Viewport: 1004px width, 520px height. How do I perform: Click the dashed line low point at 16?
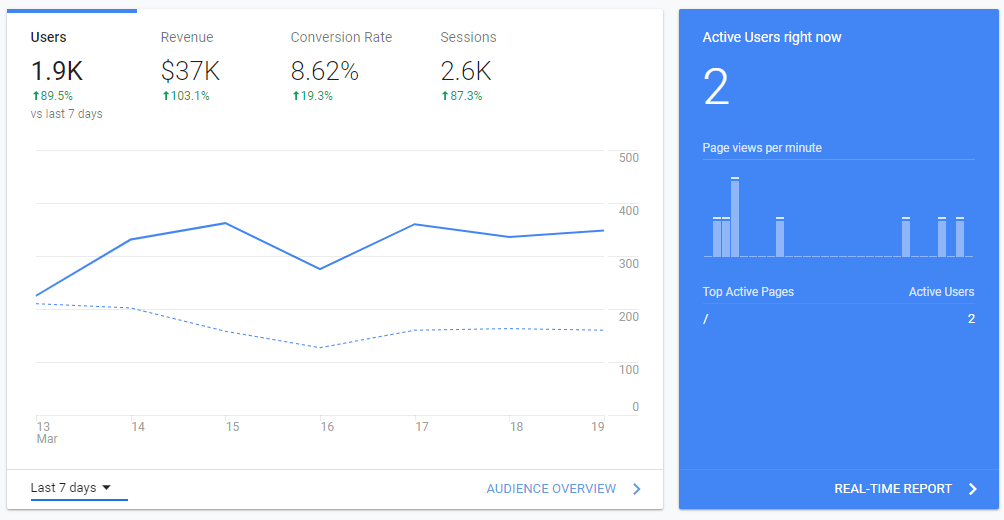coord(320,347)
